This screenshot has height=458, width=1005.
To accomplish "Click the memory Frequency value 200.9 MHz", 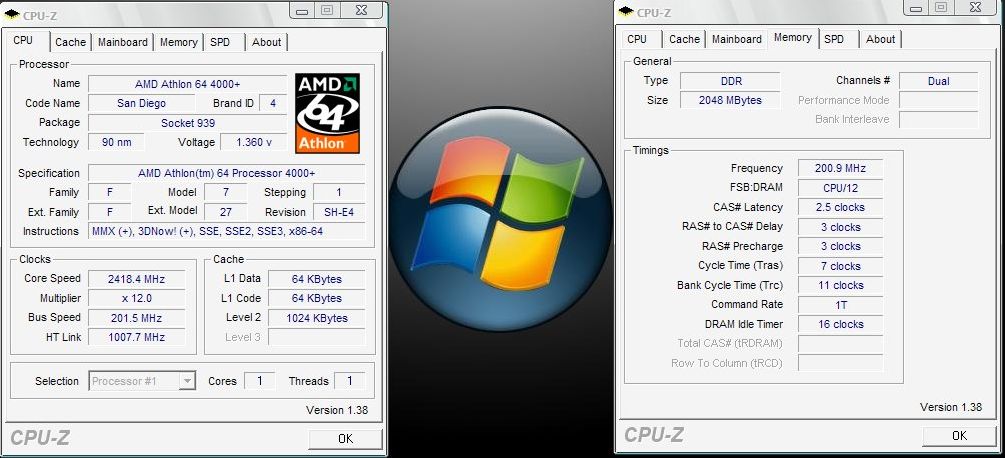I will (840, 168).
